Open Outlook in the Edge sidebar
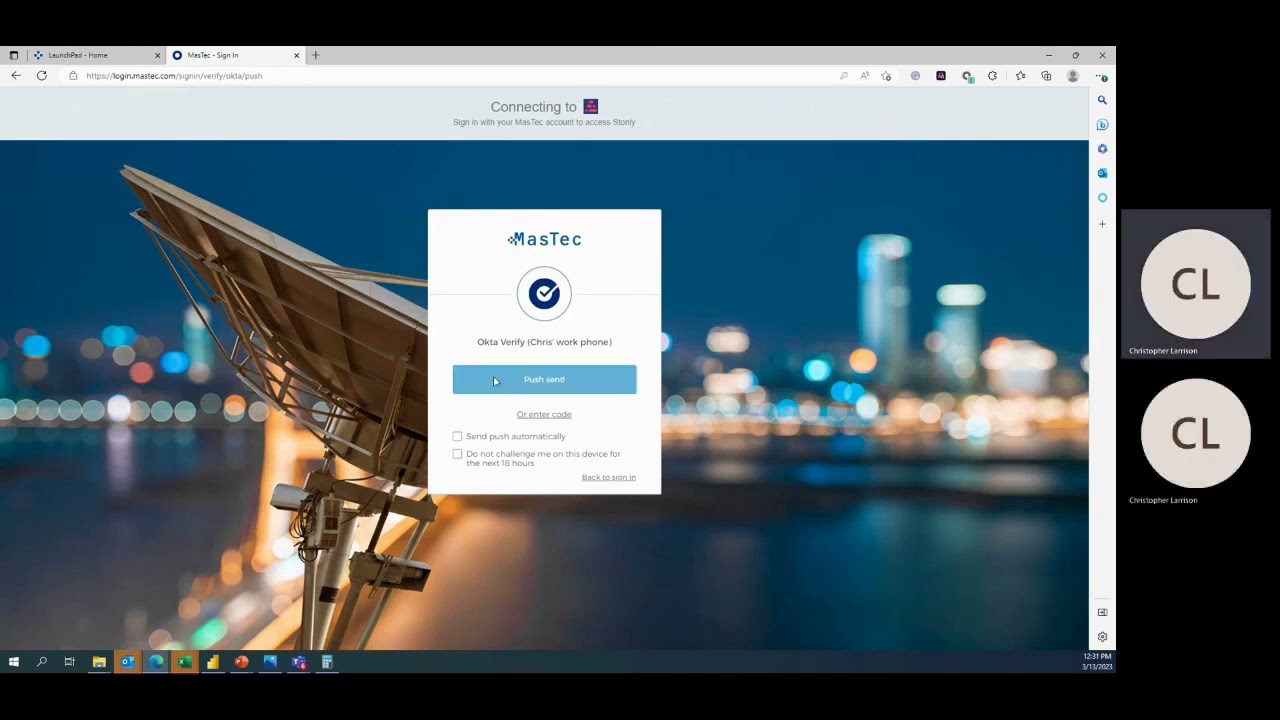1280x720 pixels. (x=1102, y=173)
